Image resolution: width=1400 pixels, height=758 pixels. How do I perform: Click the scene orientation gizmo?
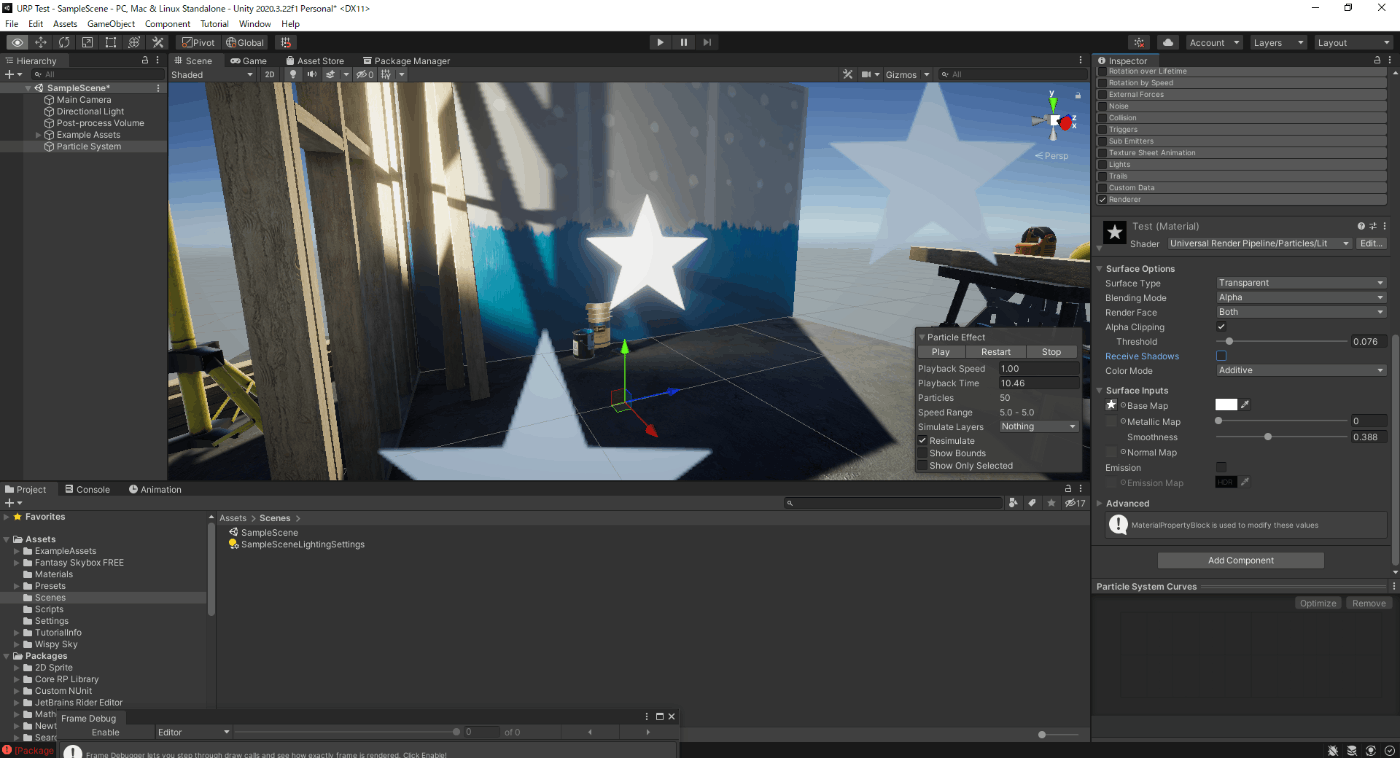tap(1056, 121)
